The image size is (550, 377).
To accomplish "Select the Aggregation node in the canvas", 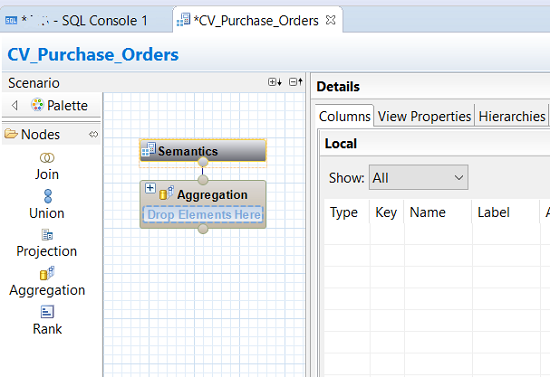I will pyautogui.click(x=203, y=204).
